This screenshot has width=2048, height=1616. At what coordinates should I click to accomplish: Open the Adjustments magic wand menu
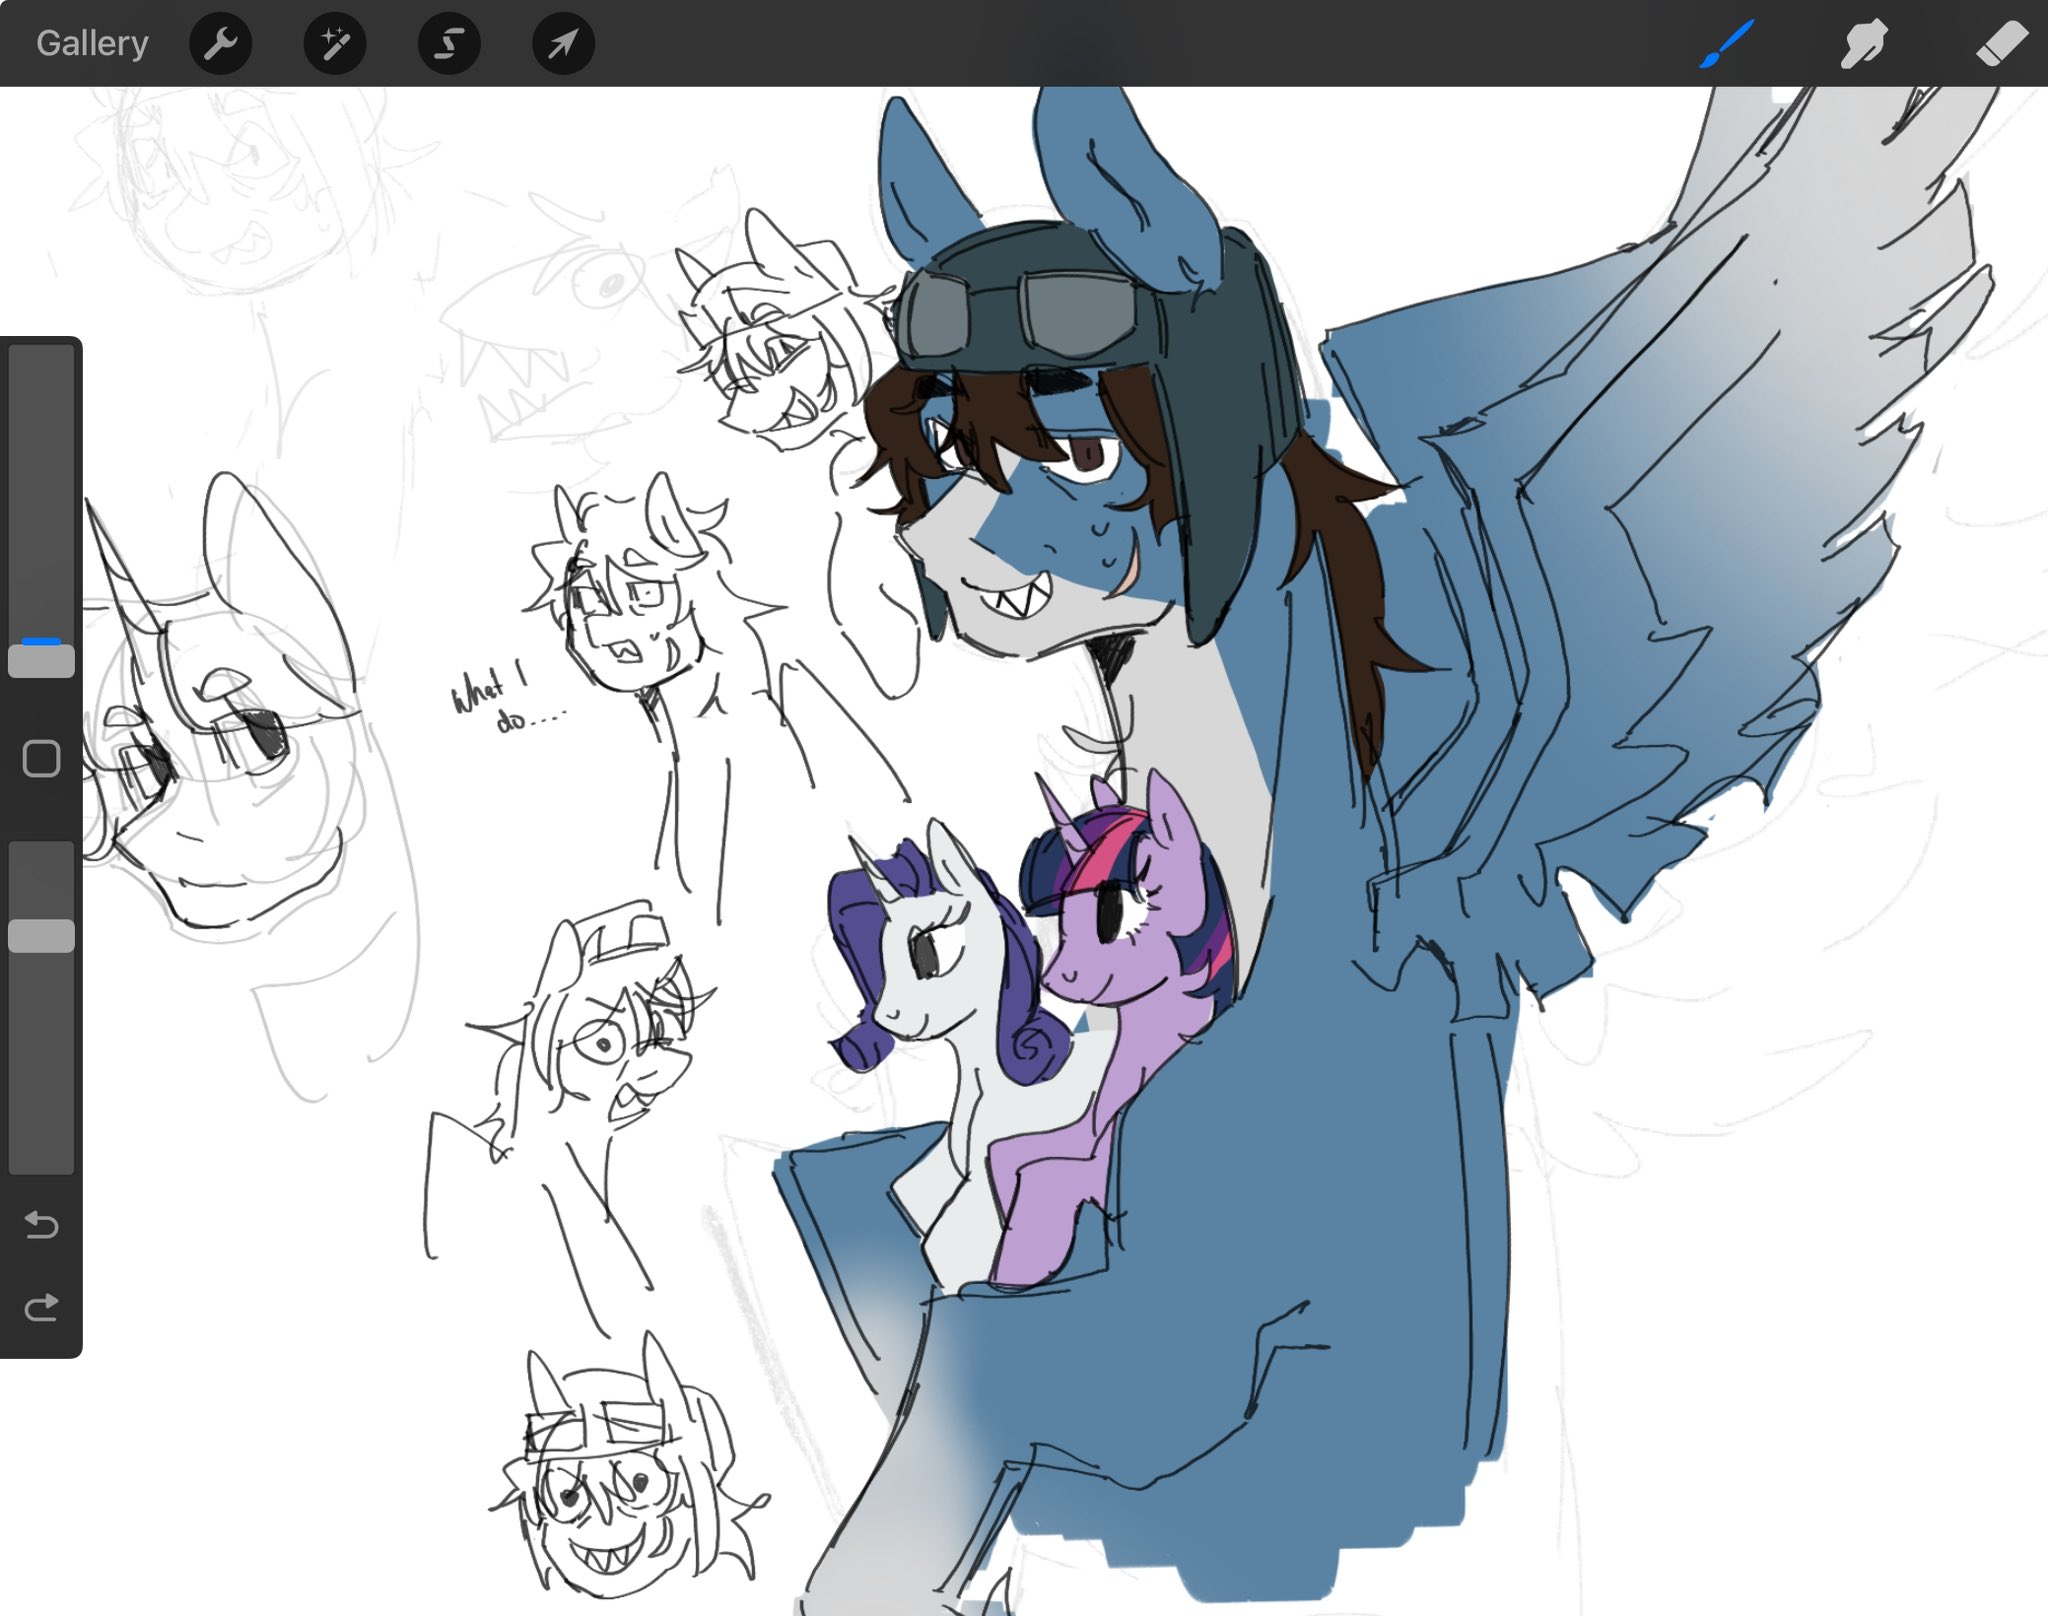[x=335, y=44]
